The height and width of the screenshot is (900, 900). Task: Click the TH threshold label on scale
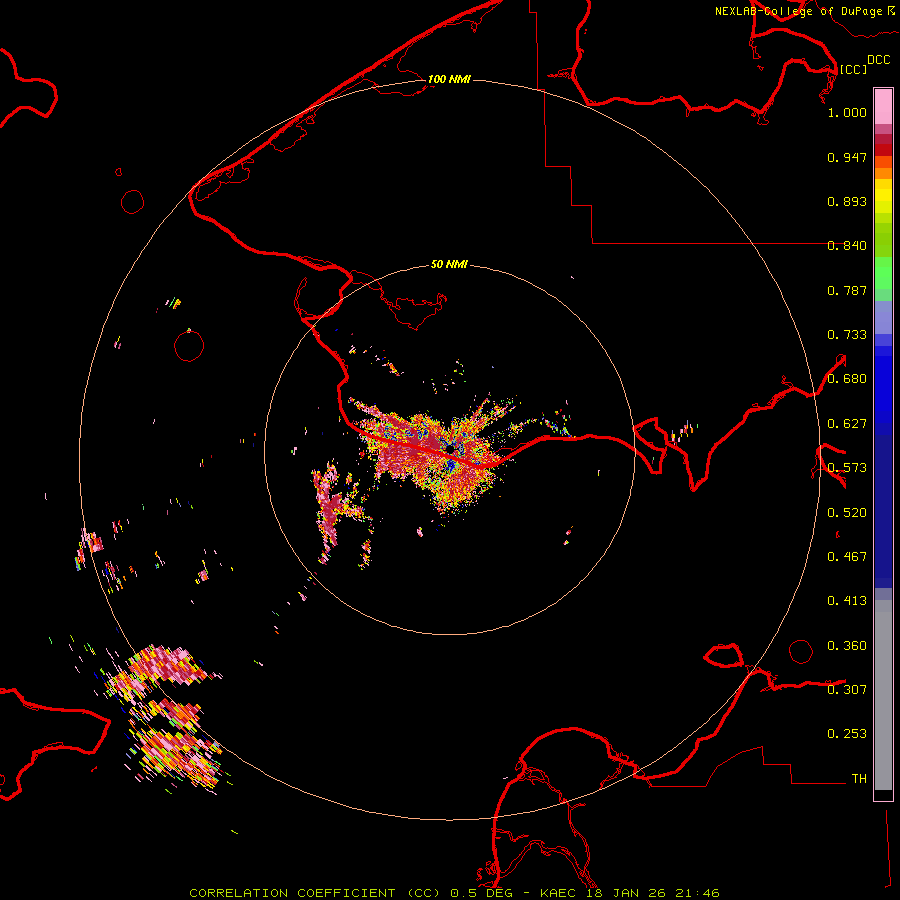(x=858, y=778)
